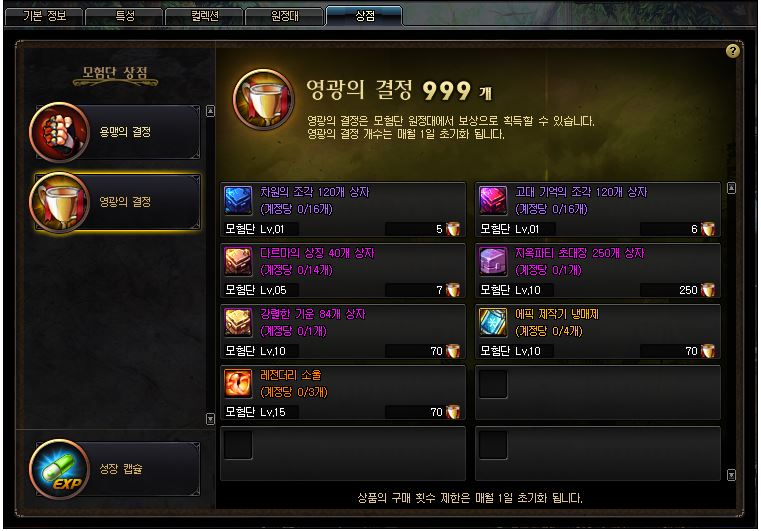Open the 용맹의 결정 shop category
This screenshot has width=761, height=531.
click(115, 132)
